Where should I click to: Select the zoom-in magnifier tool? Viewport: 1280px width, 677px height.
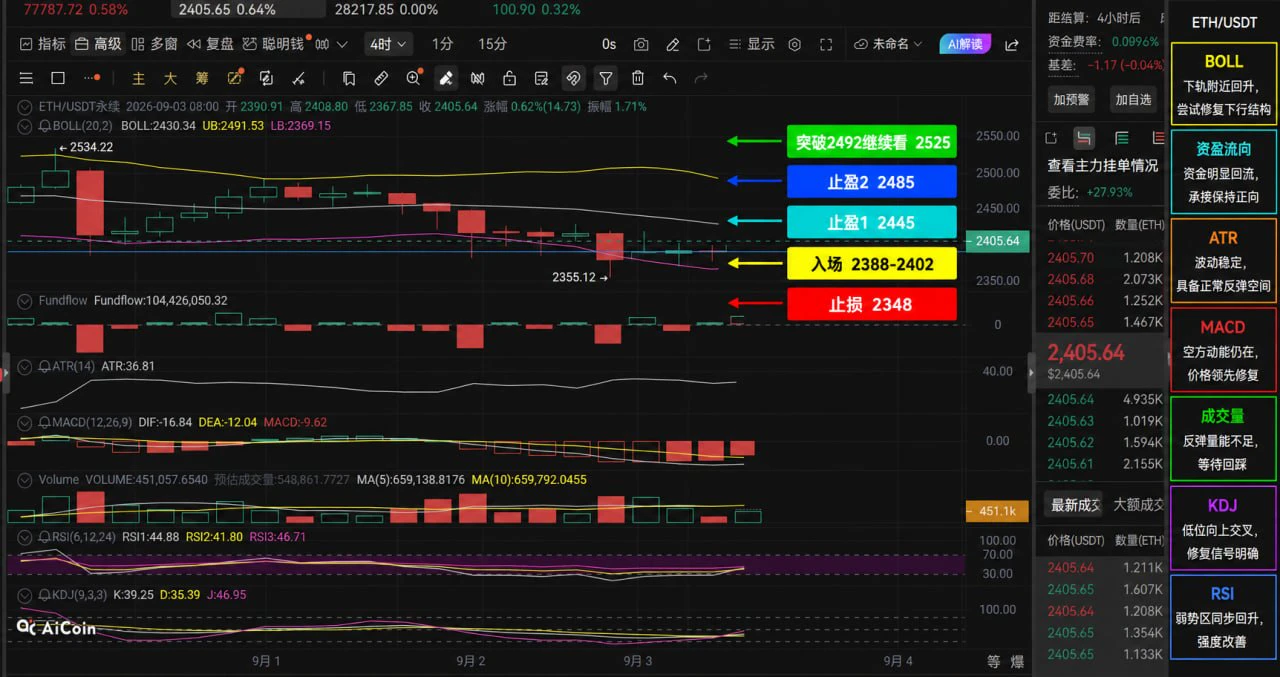414,78
